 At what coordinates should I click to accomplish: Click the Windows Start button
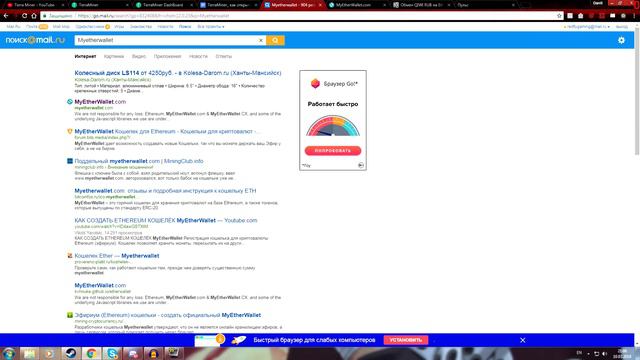click(9, 353)
